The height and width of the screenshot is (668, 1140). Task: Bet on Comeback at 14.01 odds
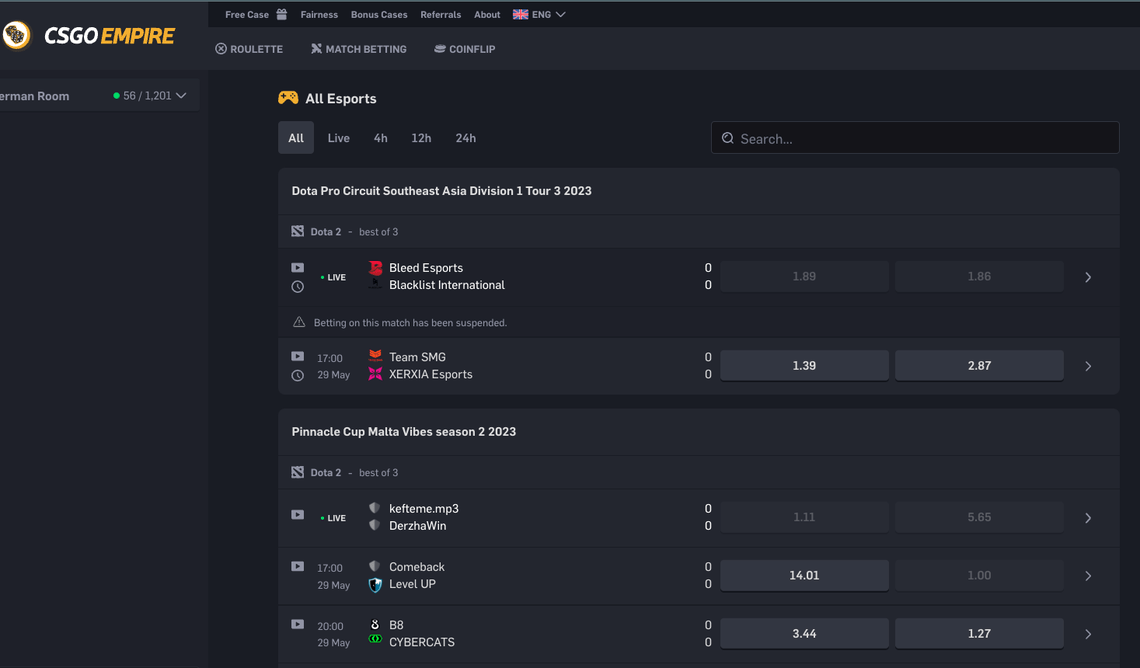click(804, 575)
